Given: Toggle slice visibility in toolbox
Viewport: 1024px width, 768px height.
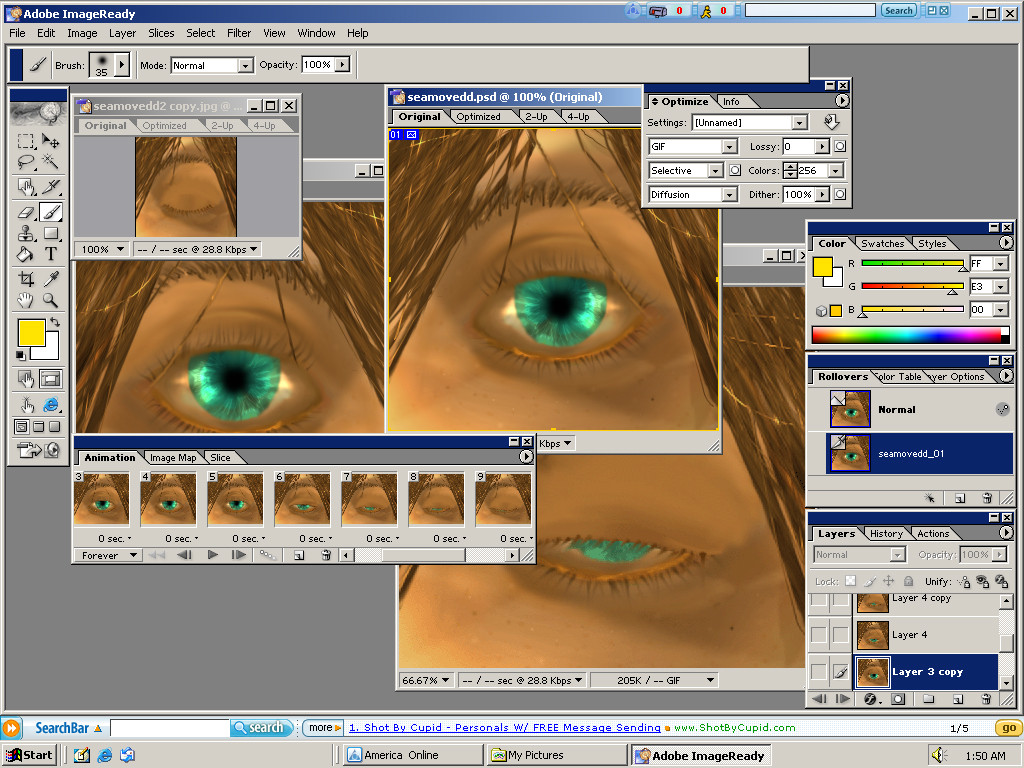Looking at the screenshot, I should [x=50, y=378].
